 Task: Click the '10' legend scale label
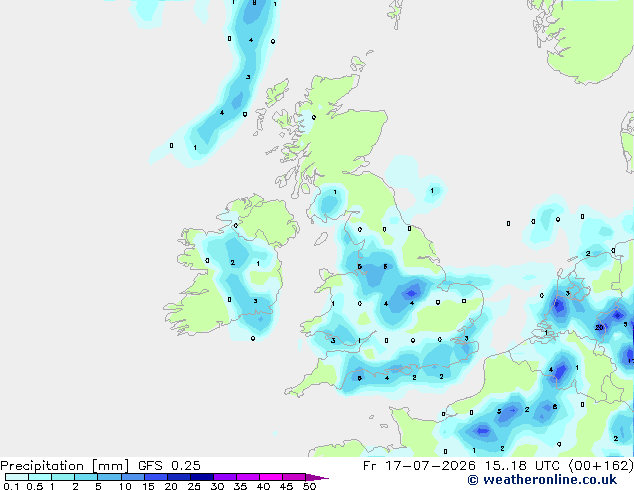tap(125, 486)
